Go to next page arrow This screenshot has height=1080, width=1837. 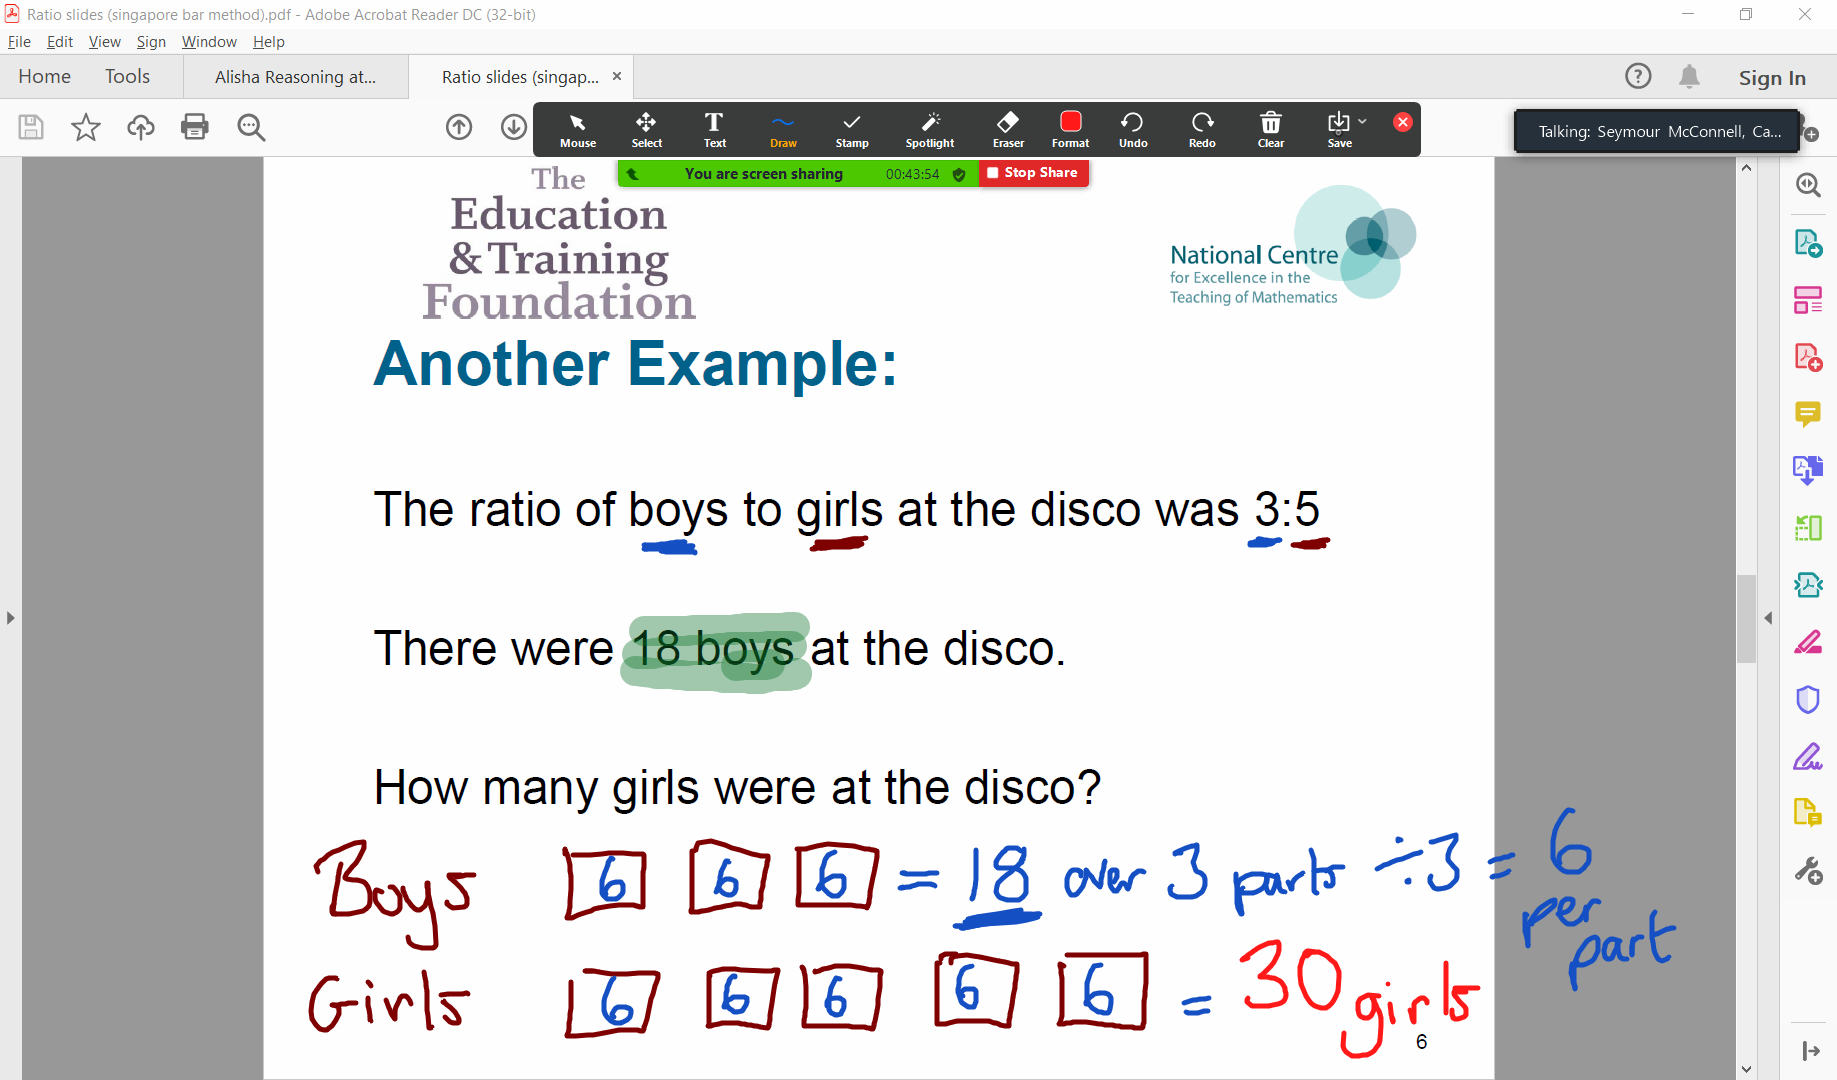[x=513, y=127]
